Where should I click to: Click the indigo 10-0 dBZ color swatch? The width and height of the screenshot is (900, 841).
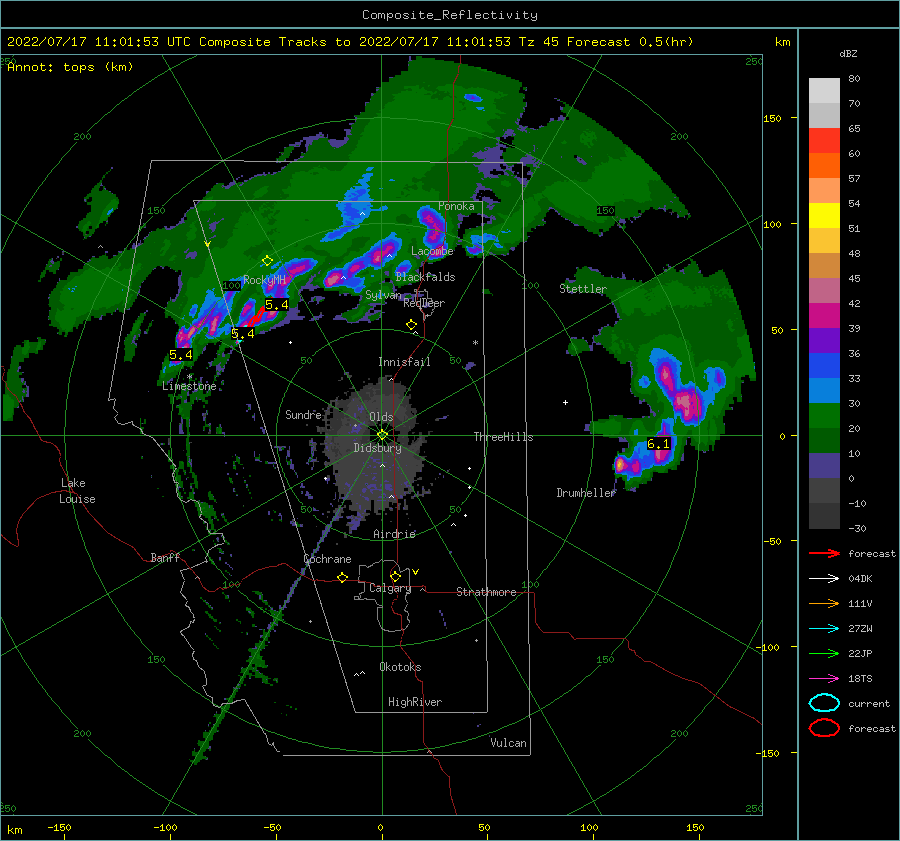(x=824, y=466)
